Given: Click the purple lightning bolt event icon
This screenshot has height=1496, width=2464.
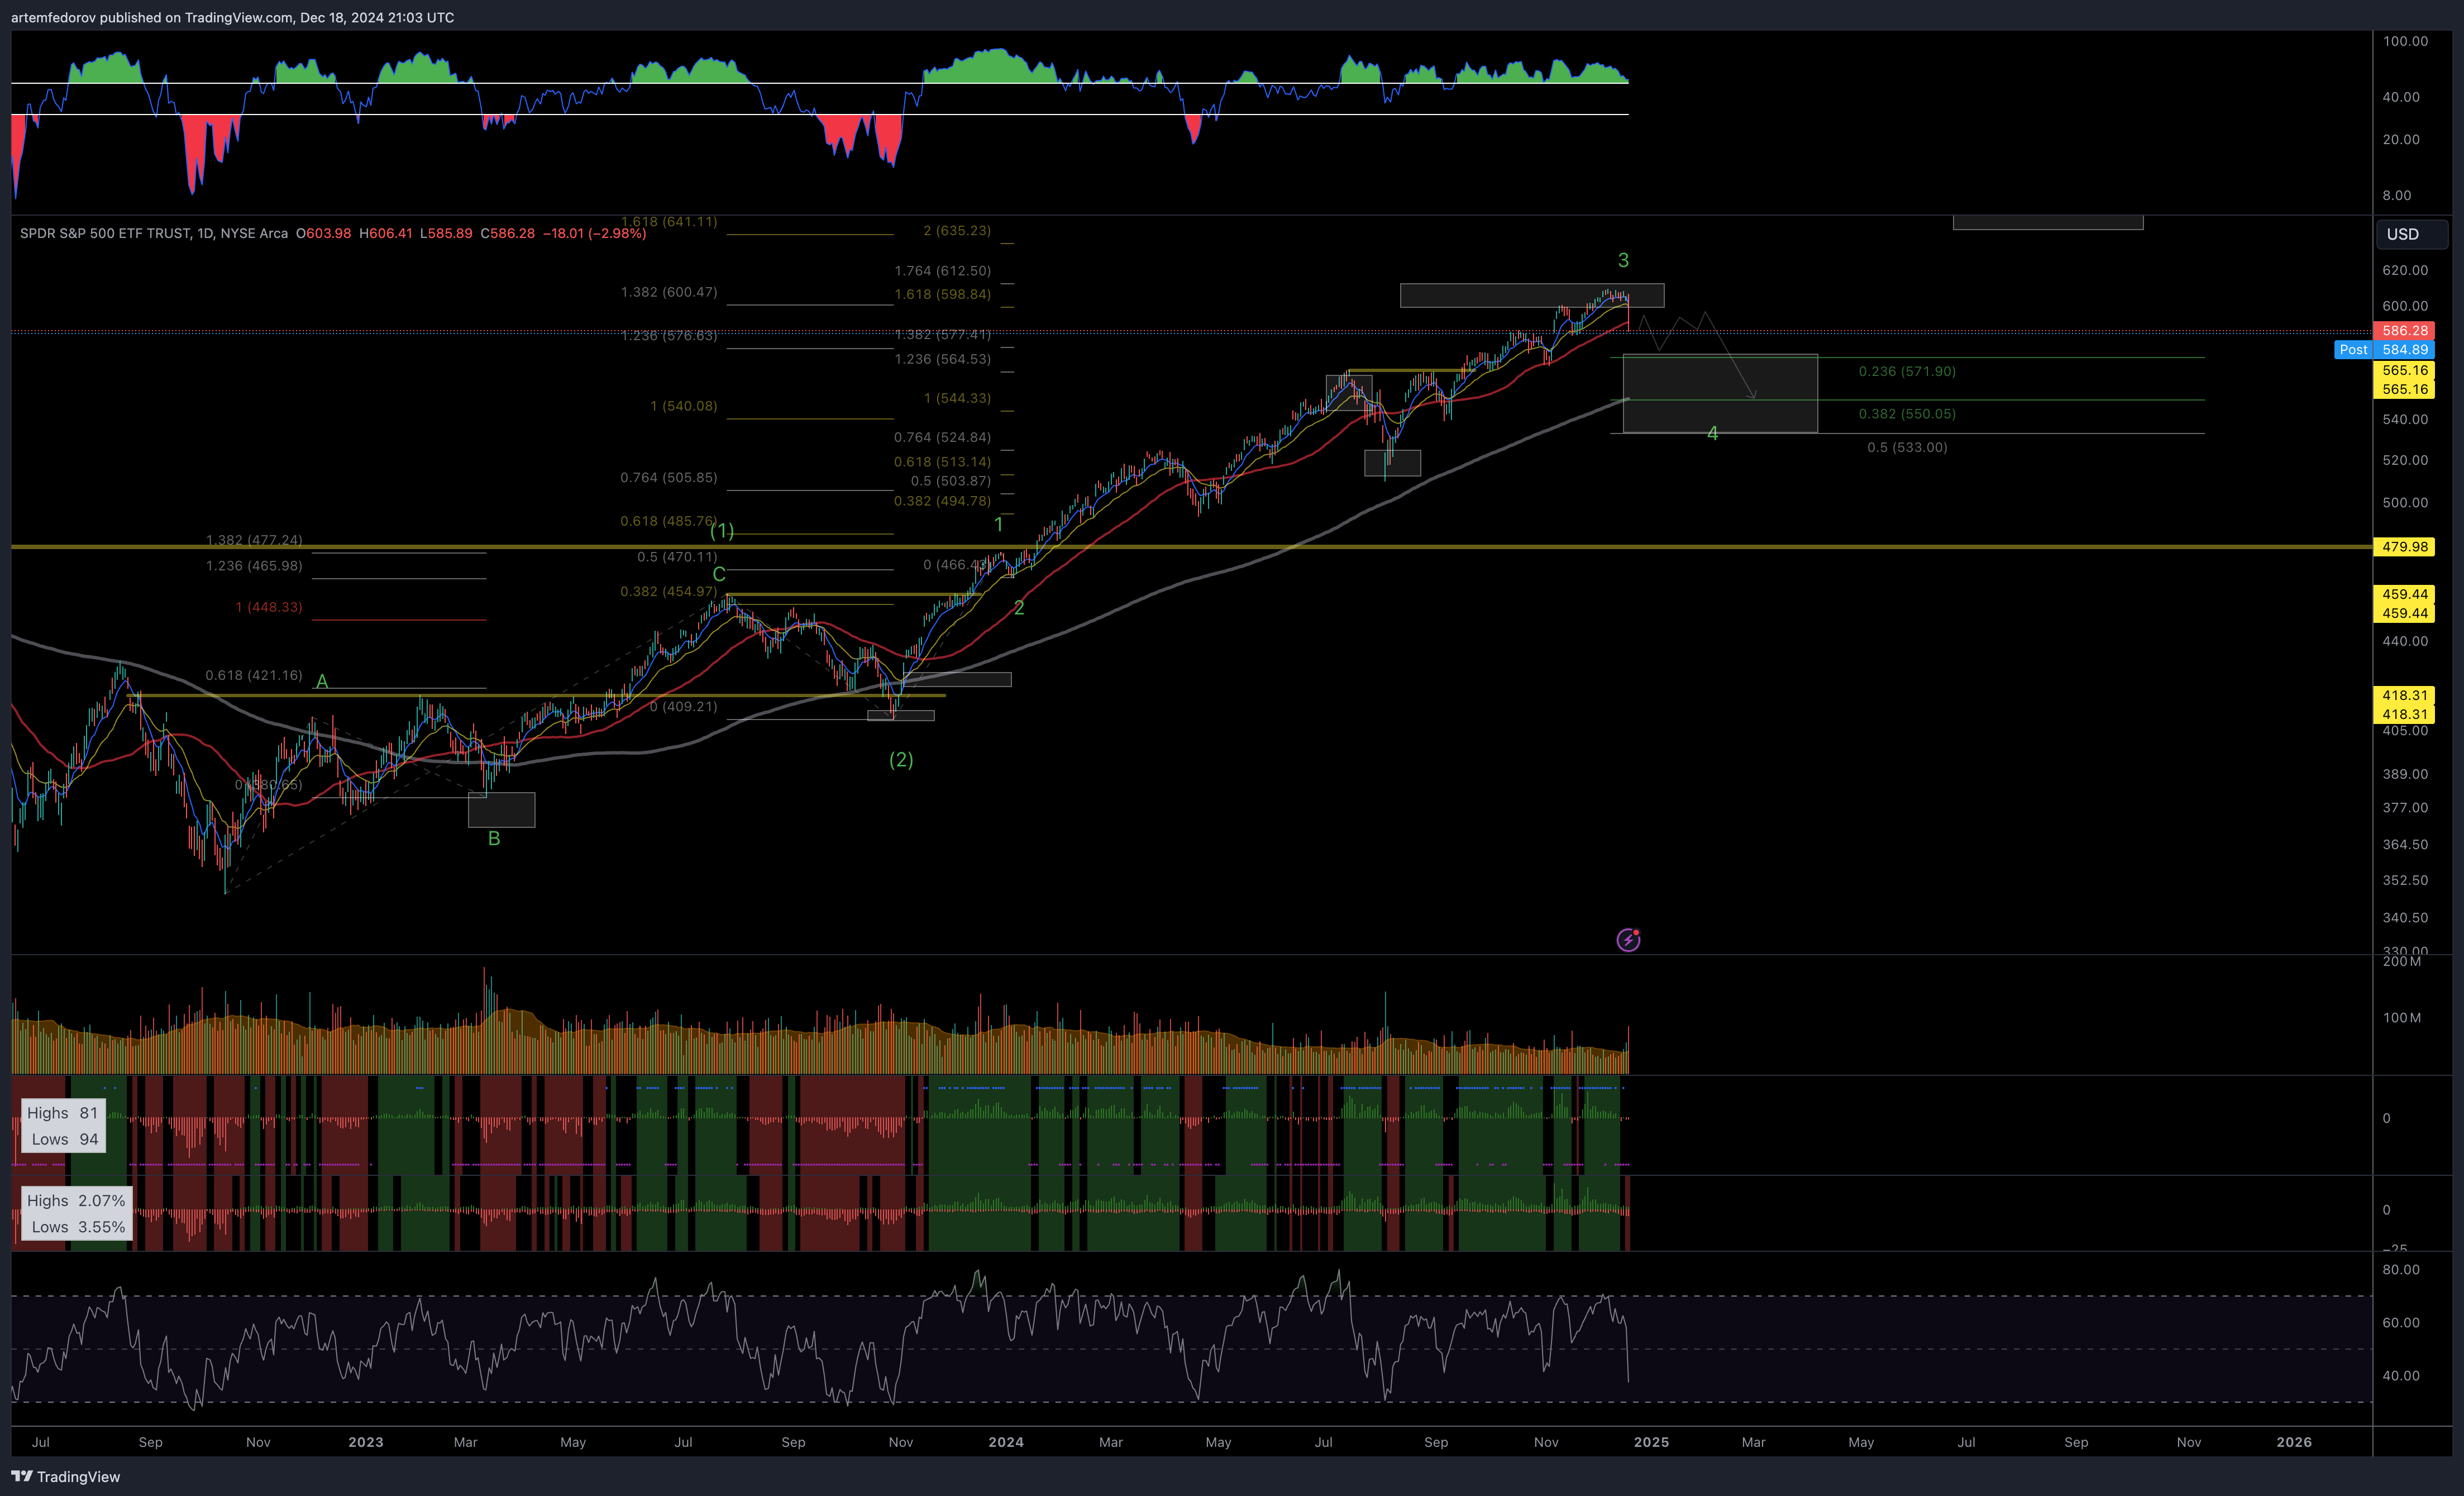Looking at the screenshot, I should click(1628, 939).
